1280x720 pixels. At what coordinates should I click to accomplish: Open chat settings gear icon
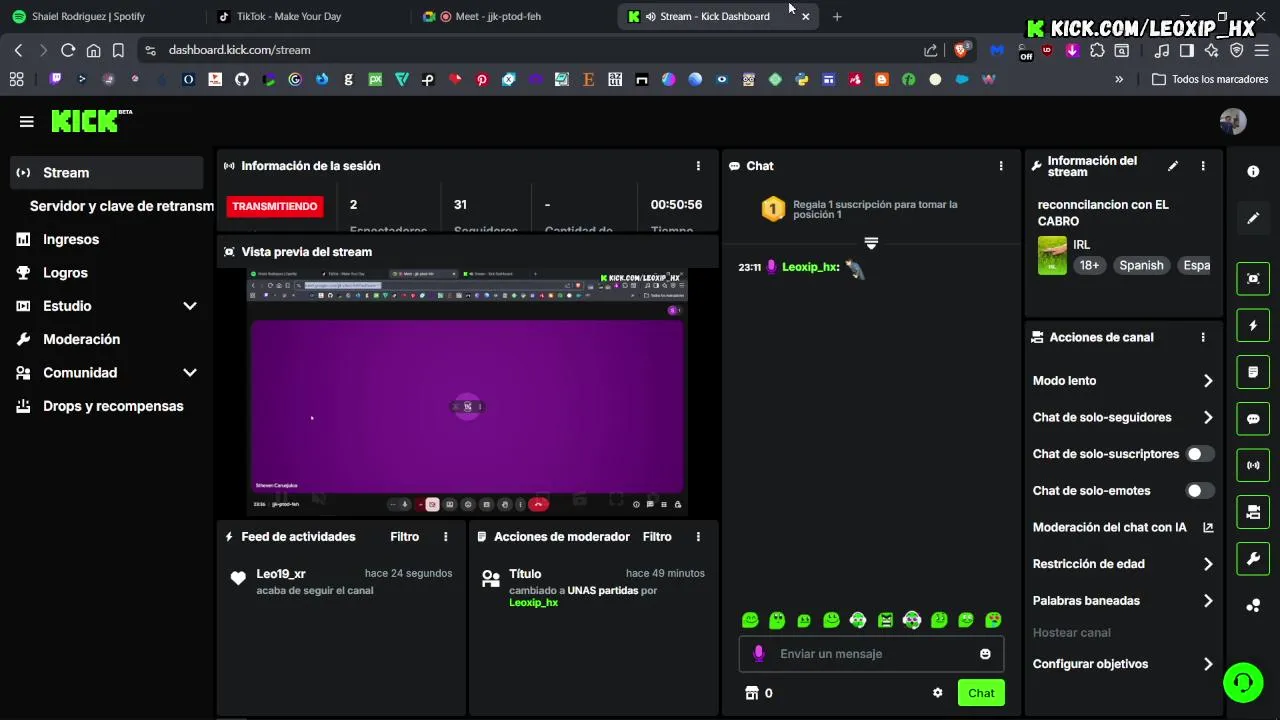coord(938,693)
